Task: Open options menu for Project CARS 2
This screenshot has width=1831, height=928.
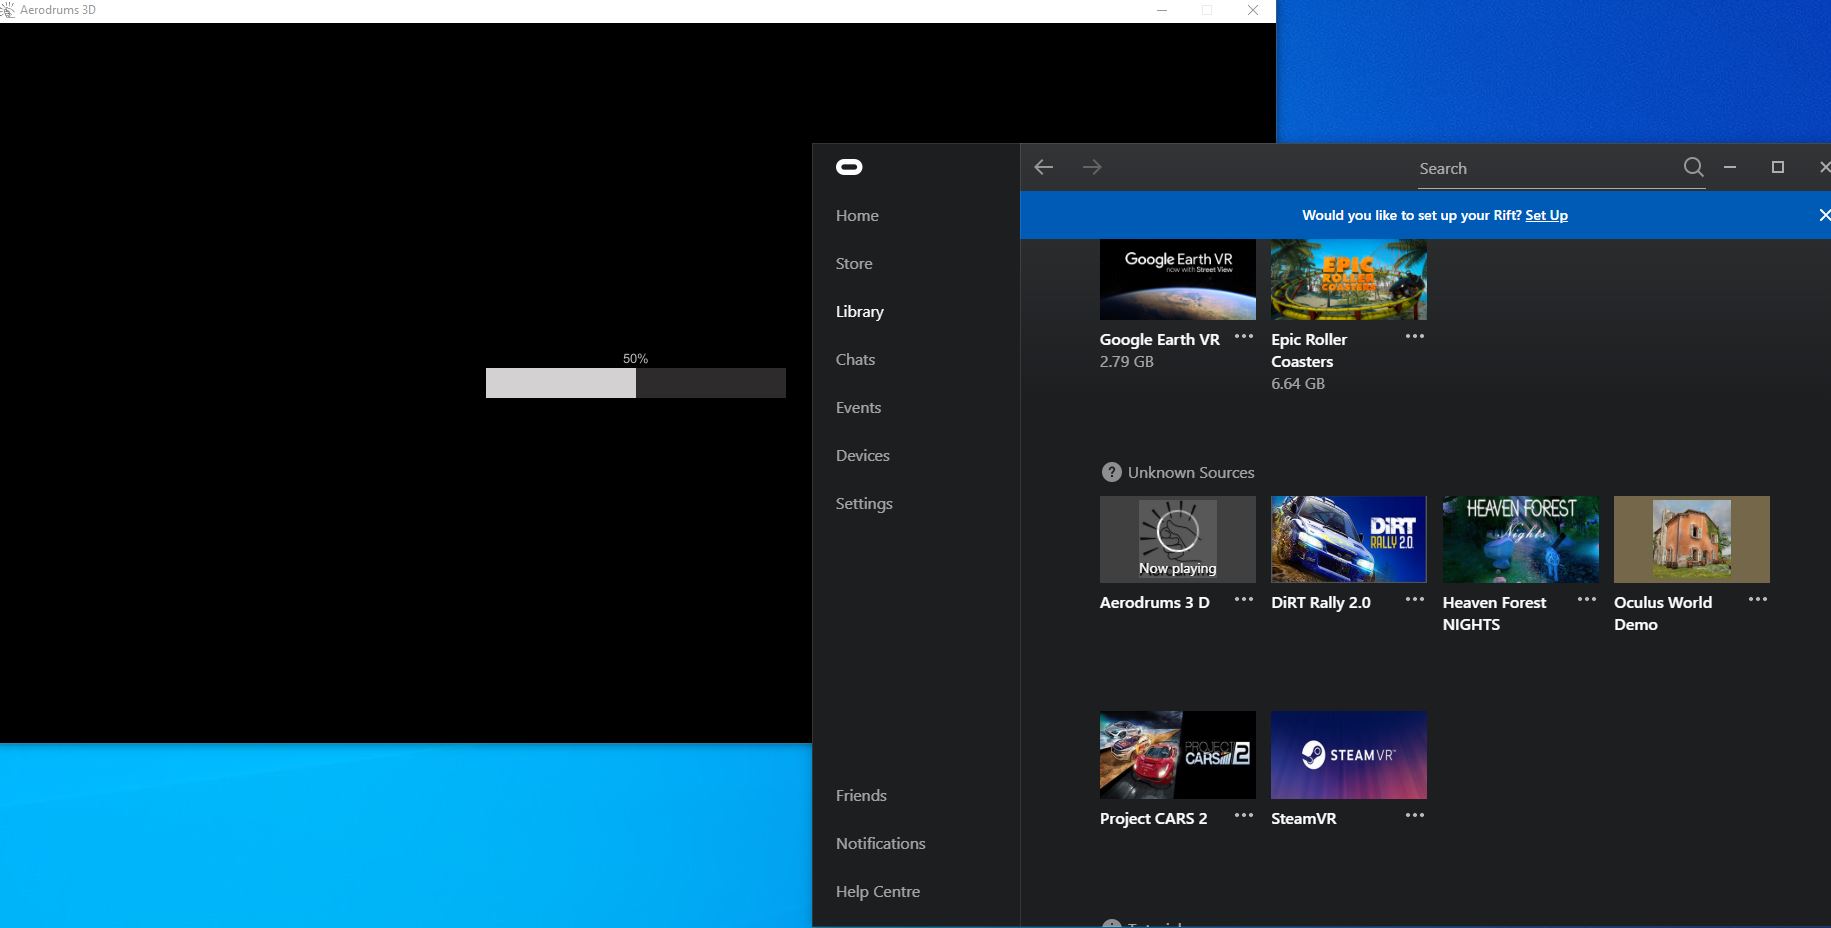Action: (1244, 816)
